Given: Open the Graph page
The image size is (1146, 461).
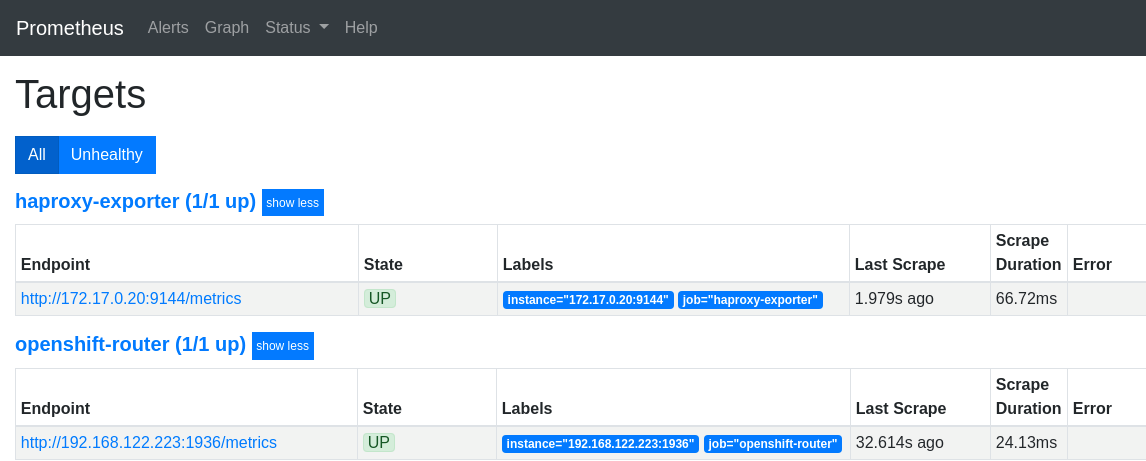Looking at the screenshot, I should pos(227,28).
